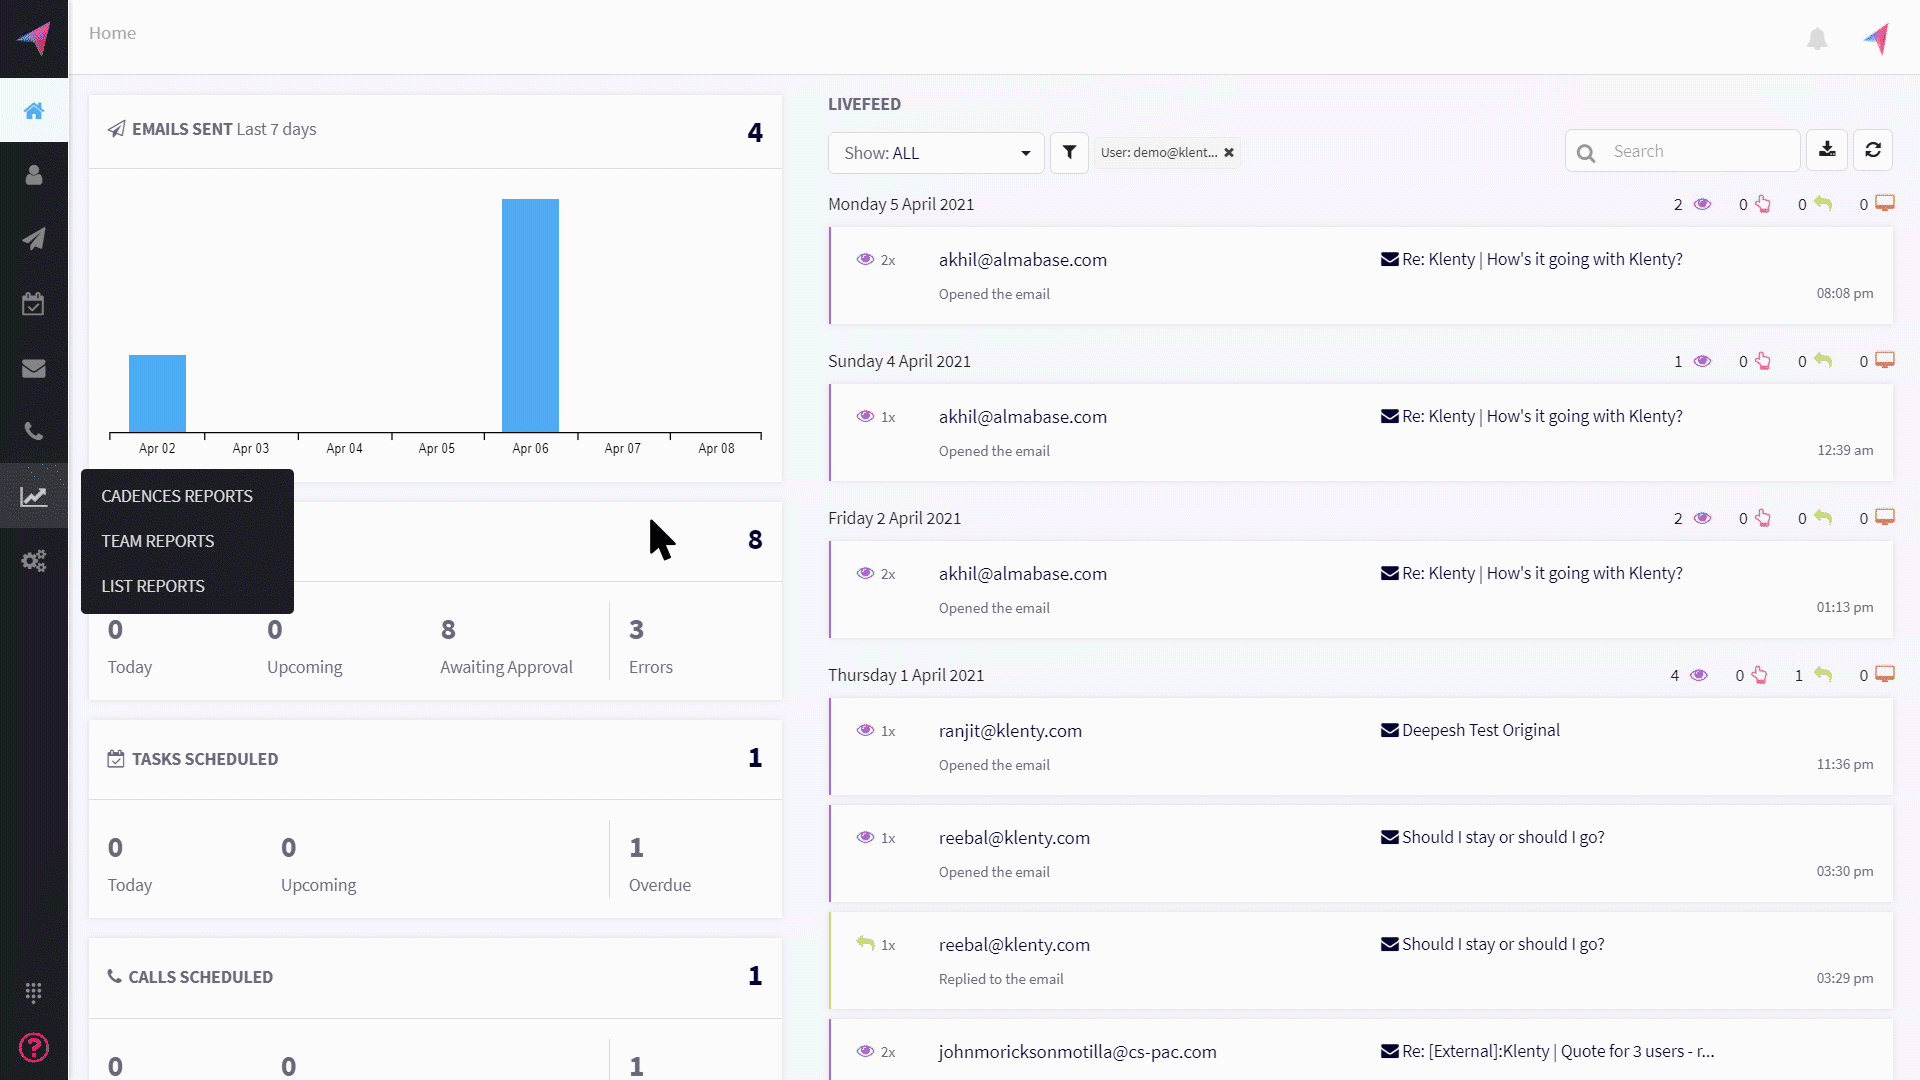This screenshot has height=1080, width=1920.
Task: Open the user profile menu top right
Action: click(x=1877, y=39)
